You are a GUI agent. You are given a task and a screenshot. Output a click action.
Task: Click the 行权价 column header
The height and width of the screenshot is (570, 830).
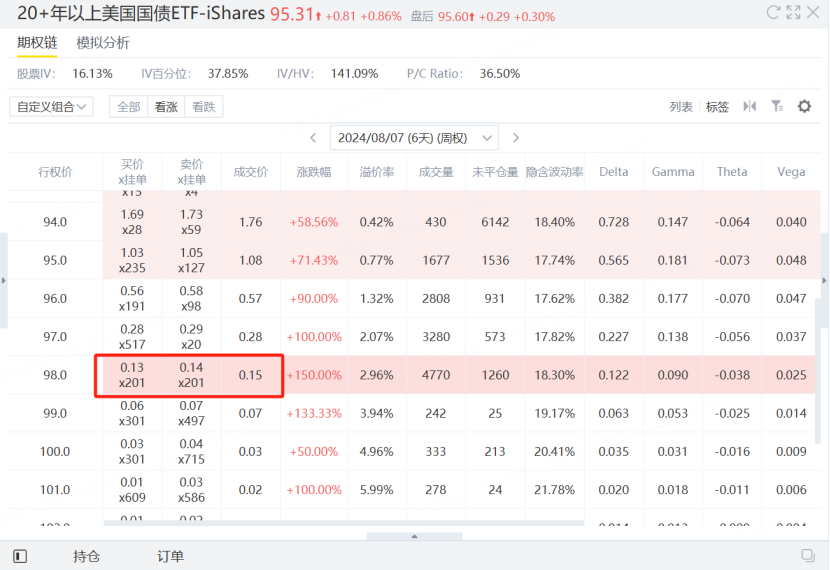[55, 172]
